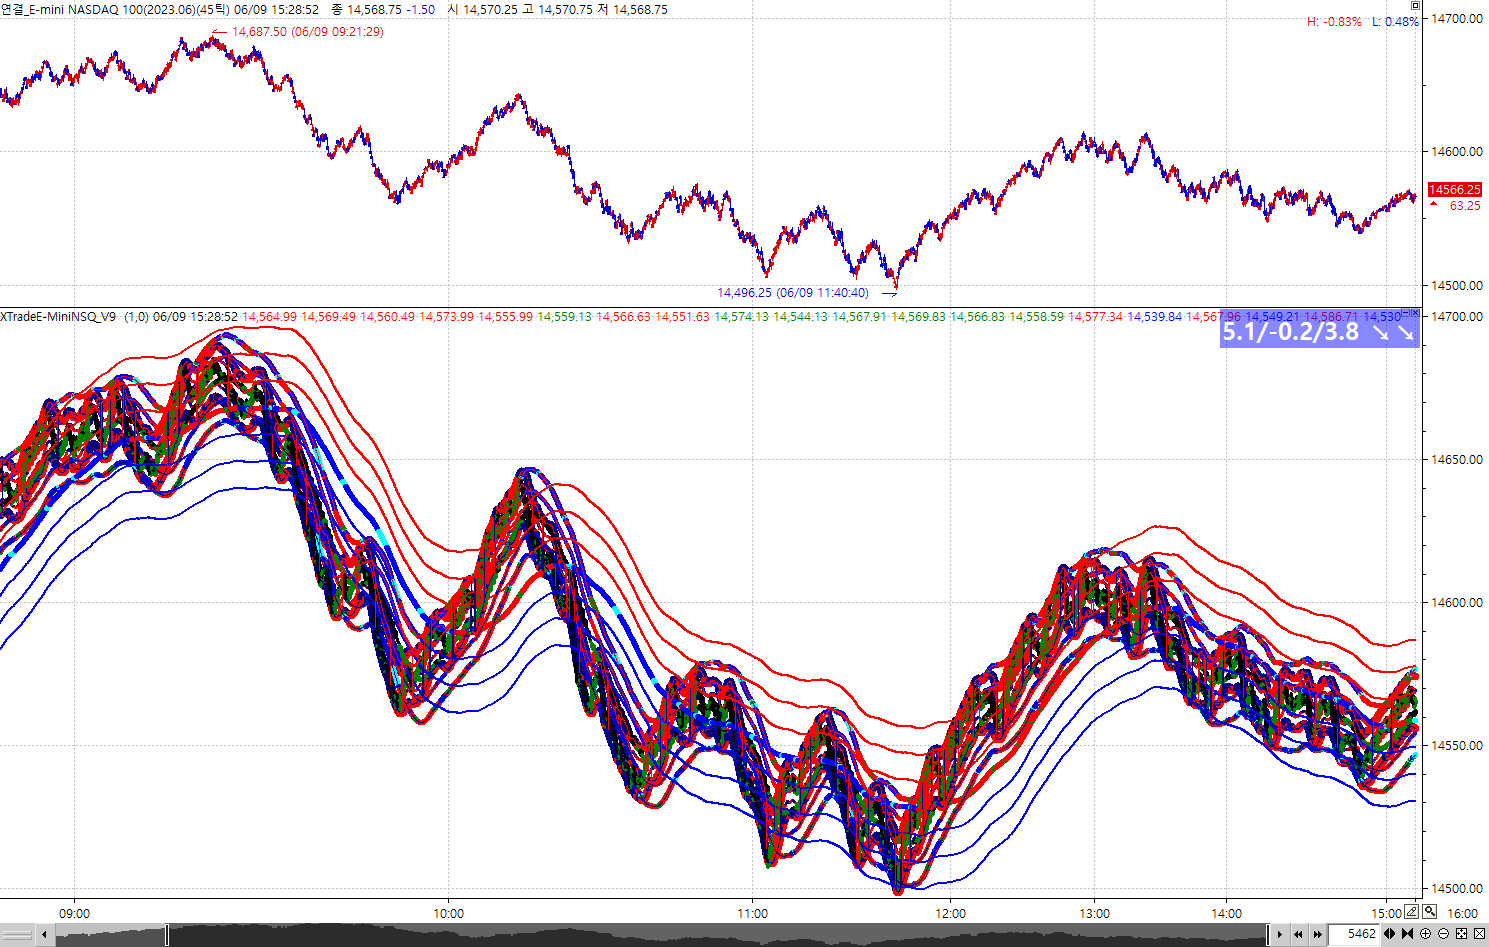Zoom out with the minus circle icon
The width and height of the screenshot is (1489, 947).
click(1443, 934)
